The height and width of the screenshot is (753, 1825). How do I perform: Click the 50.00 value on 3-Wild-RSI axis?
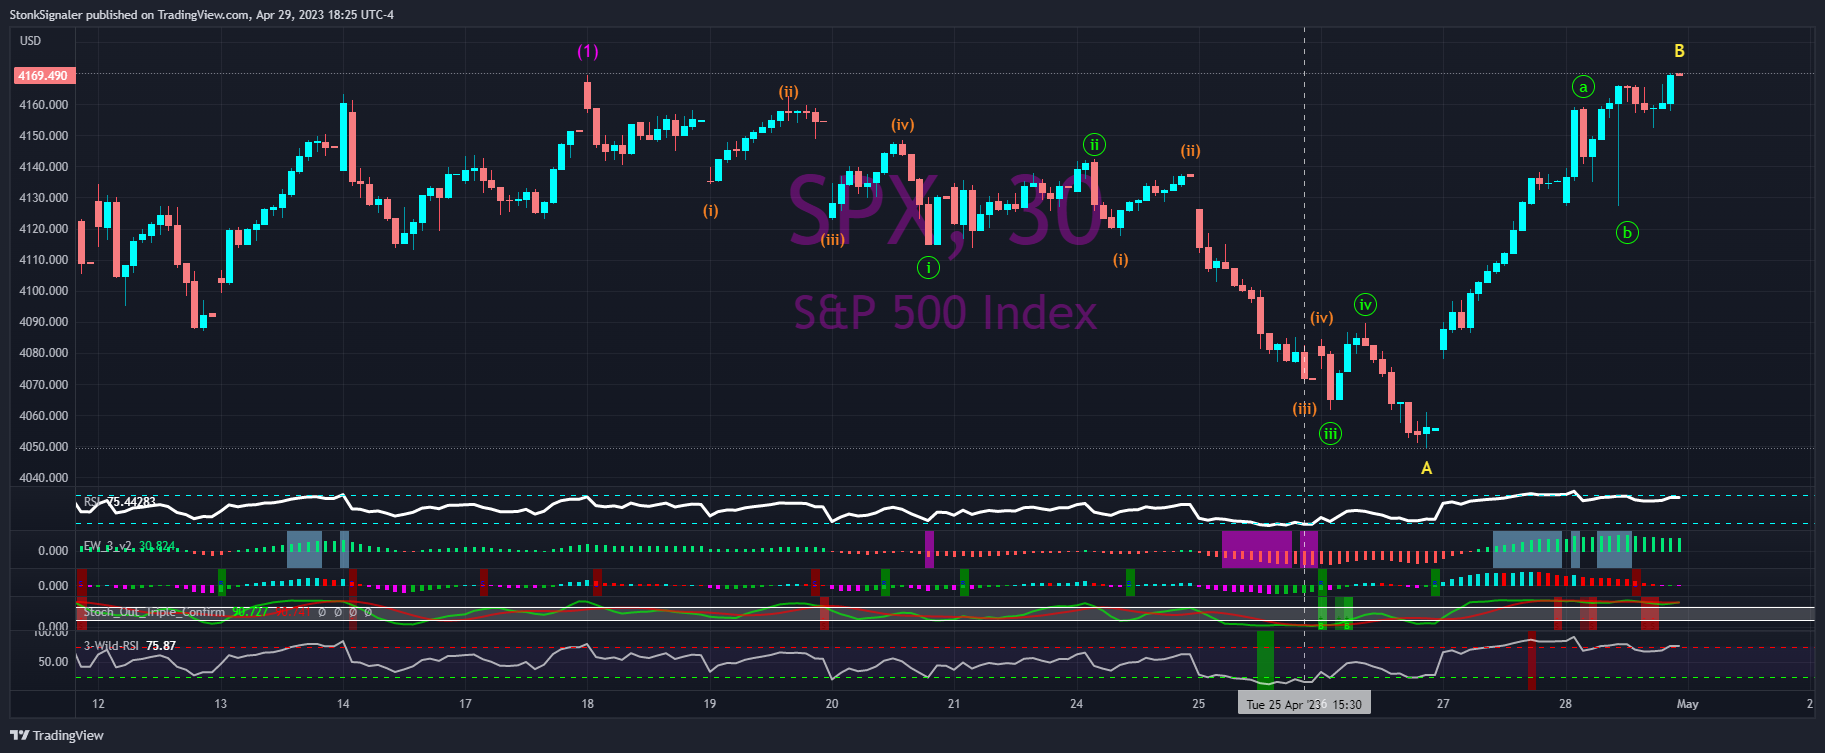53,662
